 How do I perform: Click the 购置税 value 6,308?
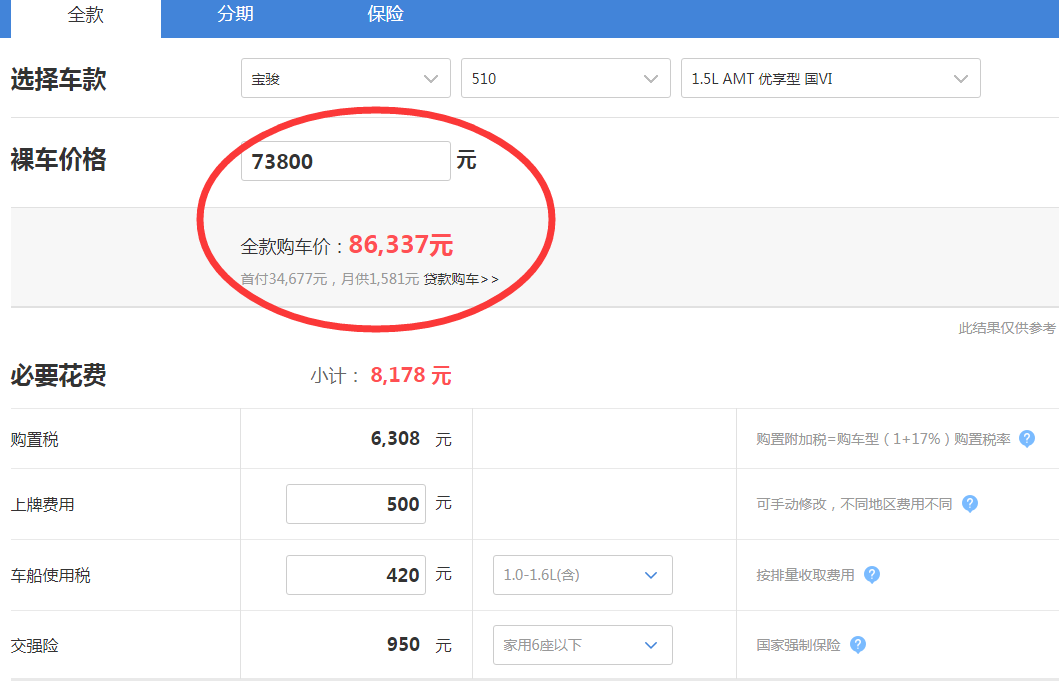[x=395, y=439]
